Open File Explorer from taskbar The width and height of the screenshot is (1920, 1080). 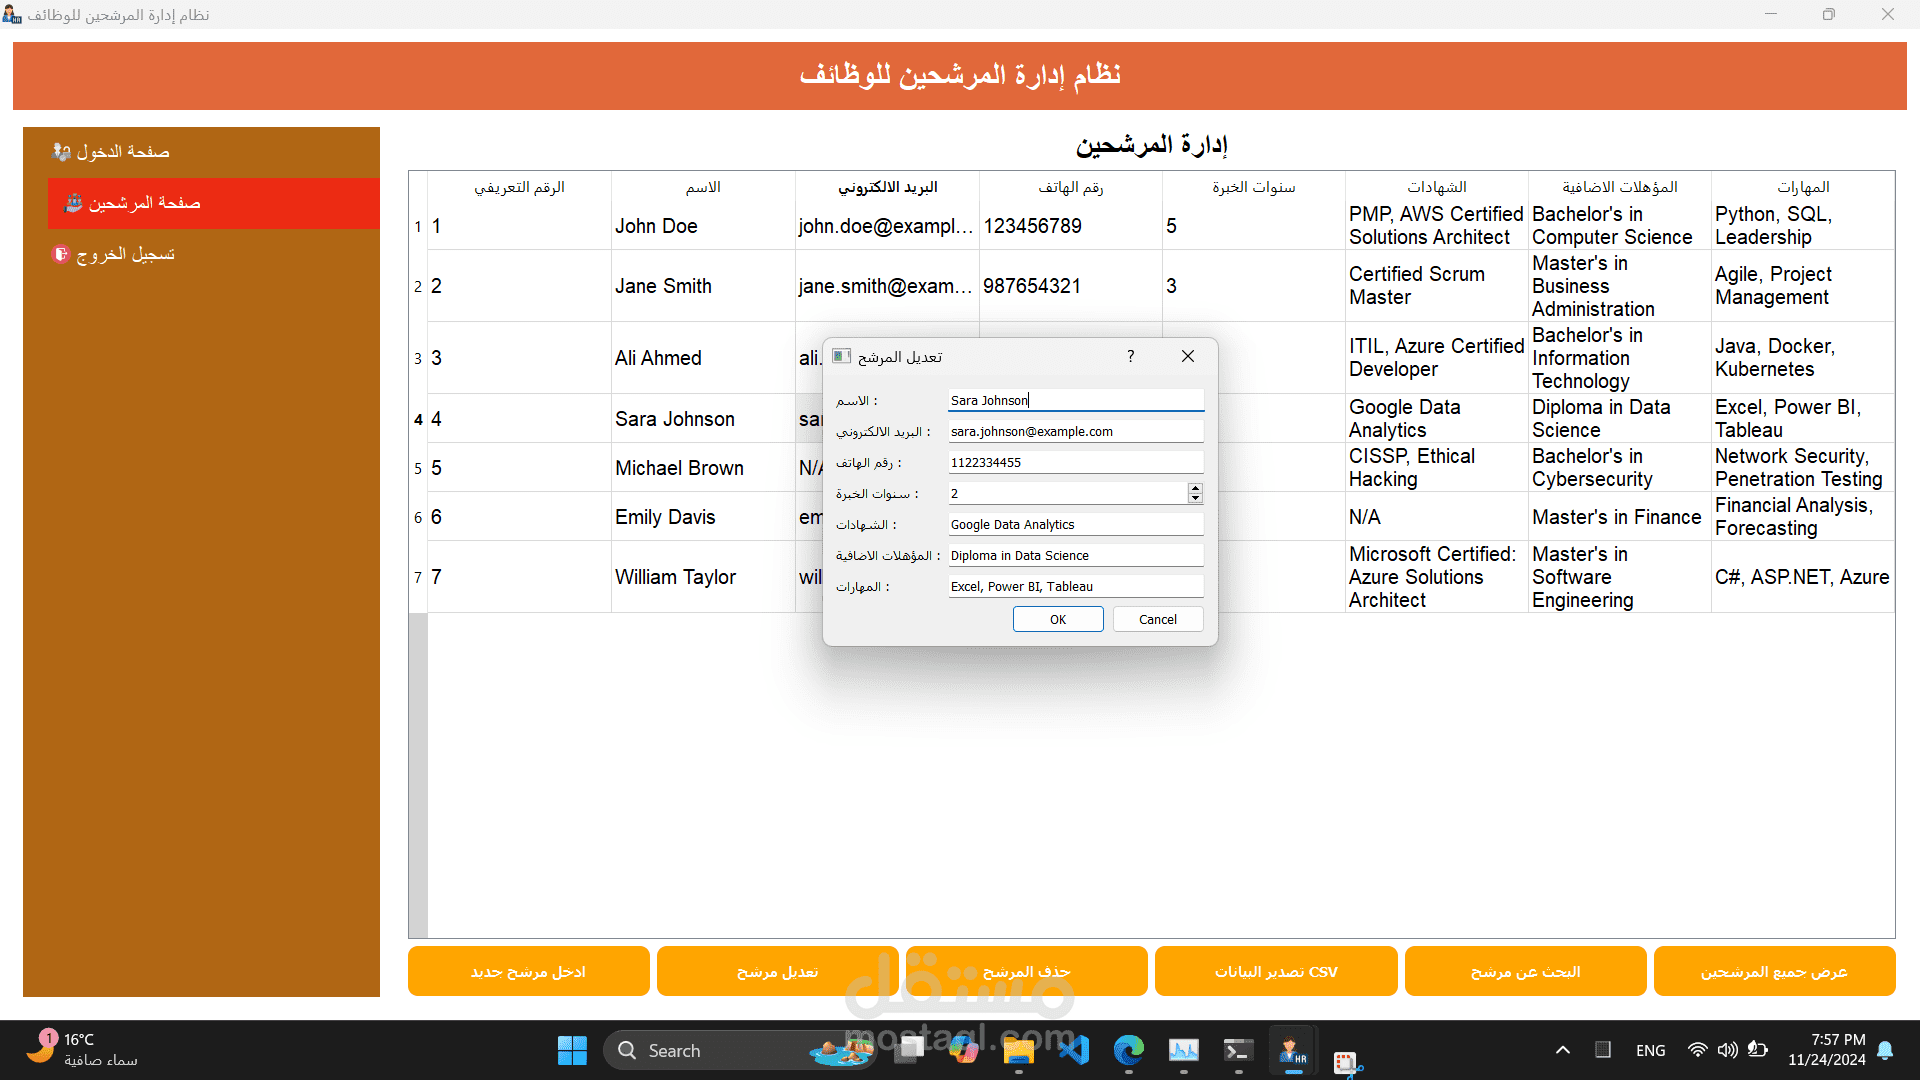point(1018,1050)
